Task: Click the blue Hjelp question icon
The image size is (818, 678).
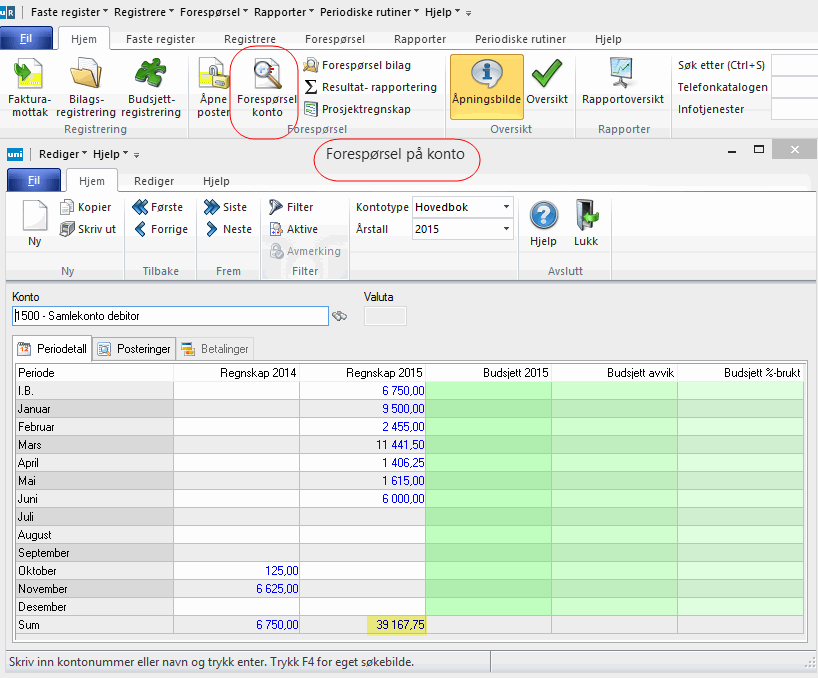Action: tap(543, 217)
